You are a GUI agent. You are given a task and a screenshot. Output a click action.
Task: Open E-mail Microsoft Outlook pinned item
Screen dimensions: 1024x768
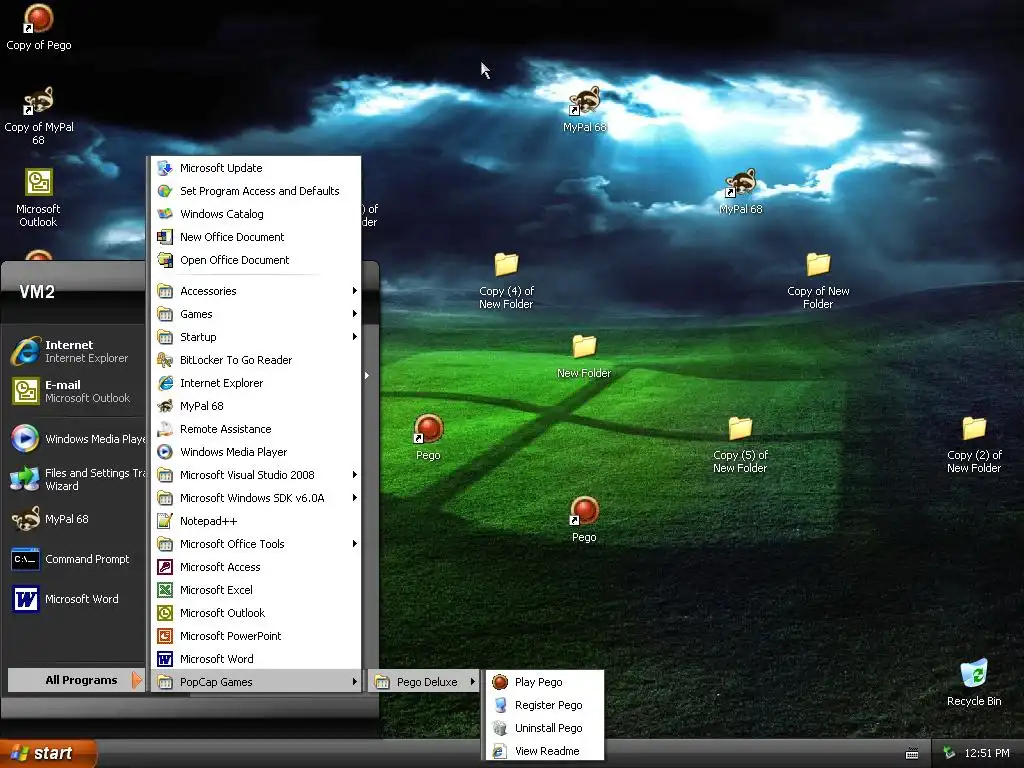click(x=76, y=391)
